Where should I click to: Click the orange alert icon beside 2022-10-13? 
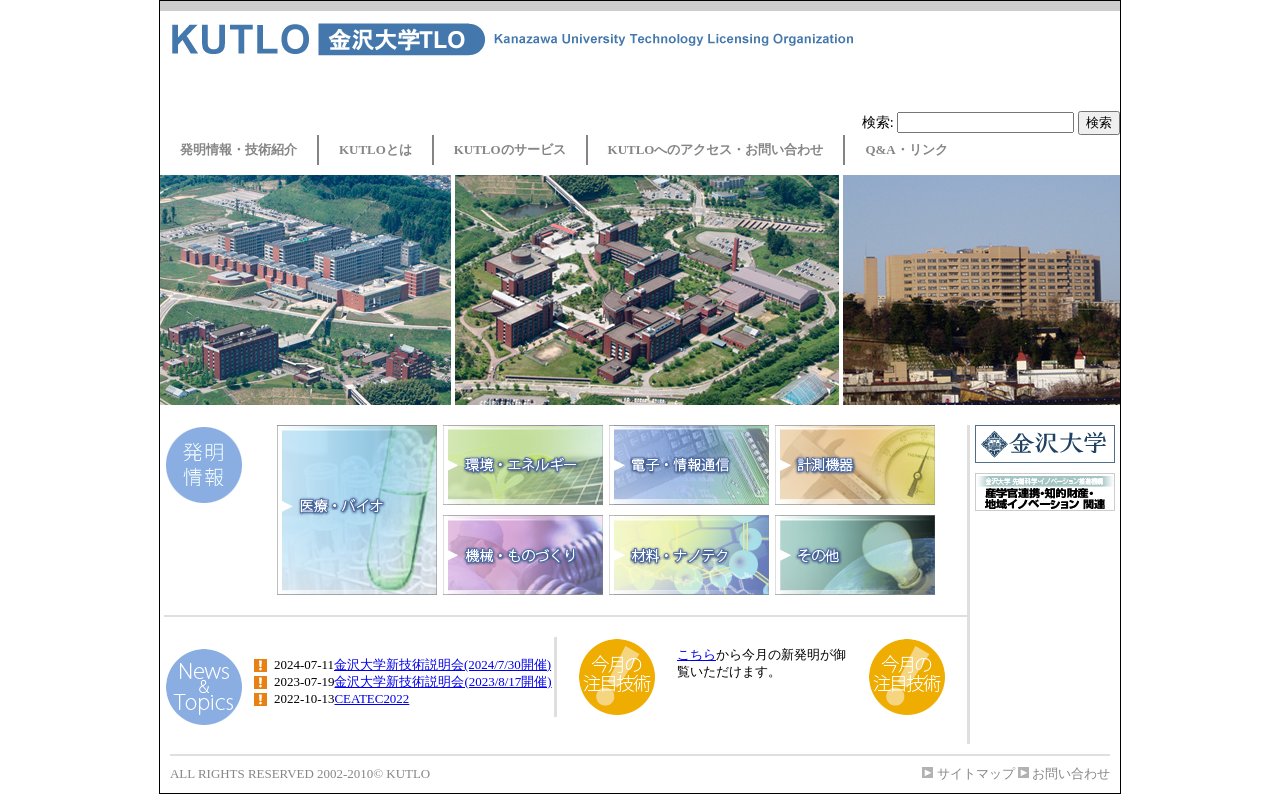pyautogui.click(x=260, y=699)
